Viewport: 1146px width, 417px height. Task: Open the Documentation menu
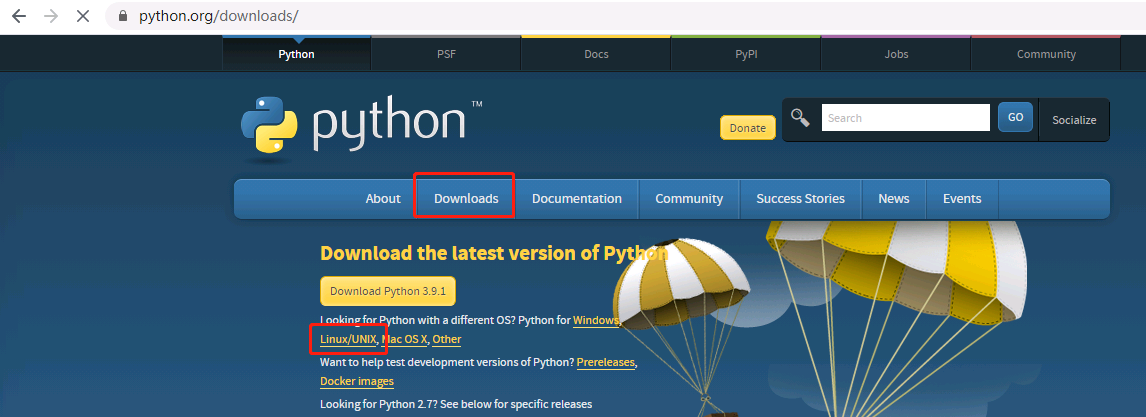(x=577, y=199)
